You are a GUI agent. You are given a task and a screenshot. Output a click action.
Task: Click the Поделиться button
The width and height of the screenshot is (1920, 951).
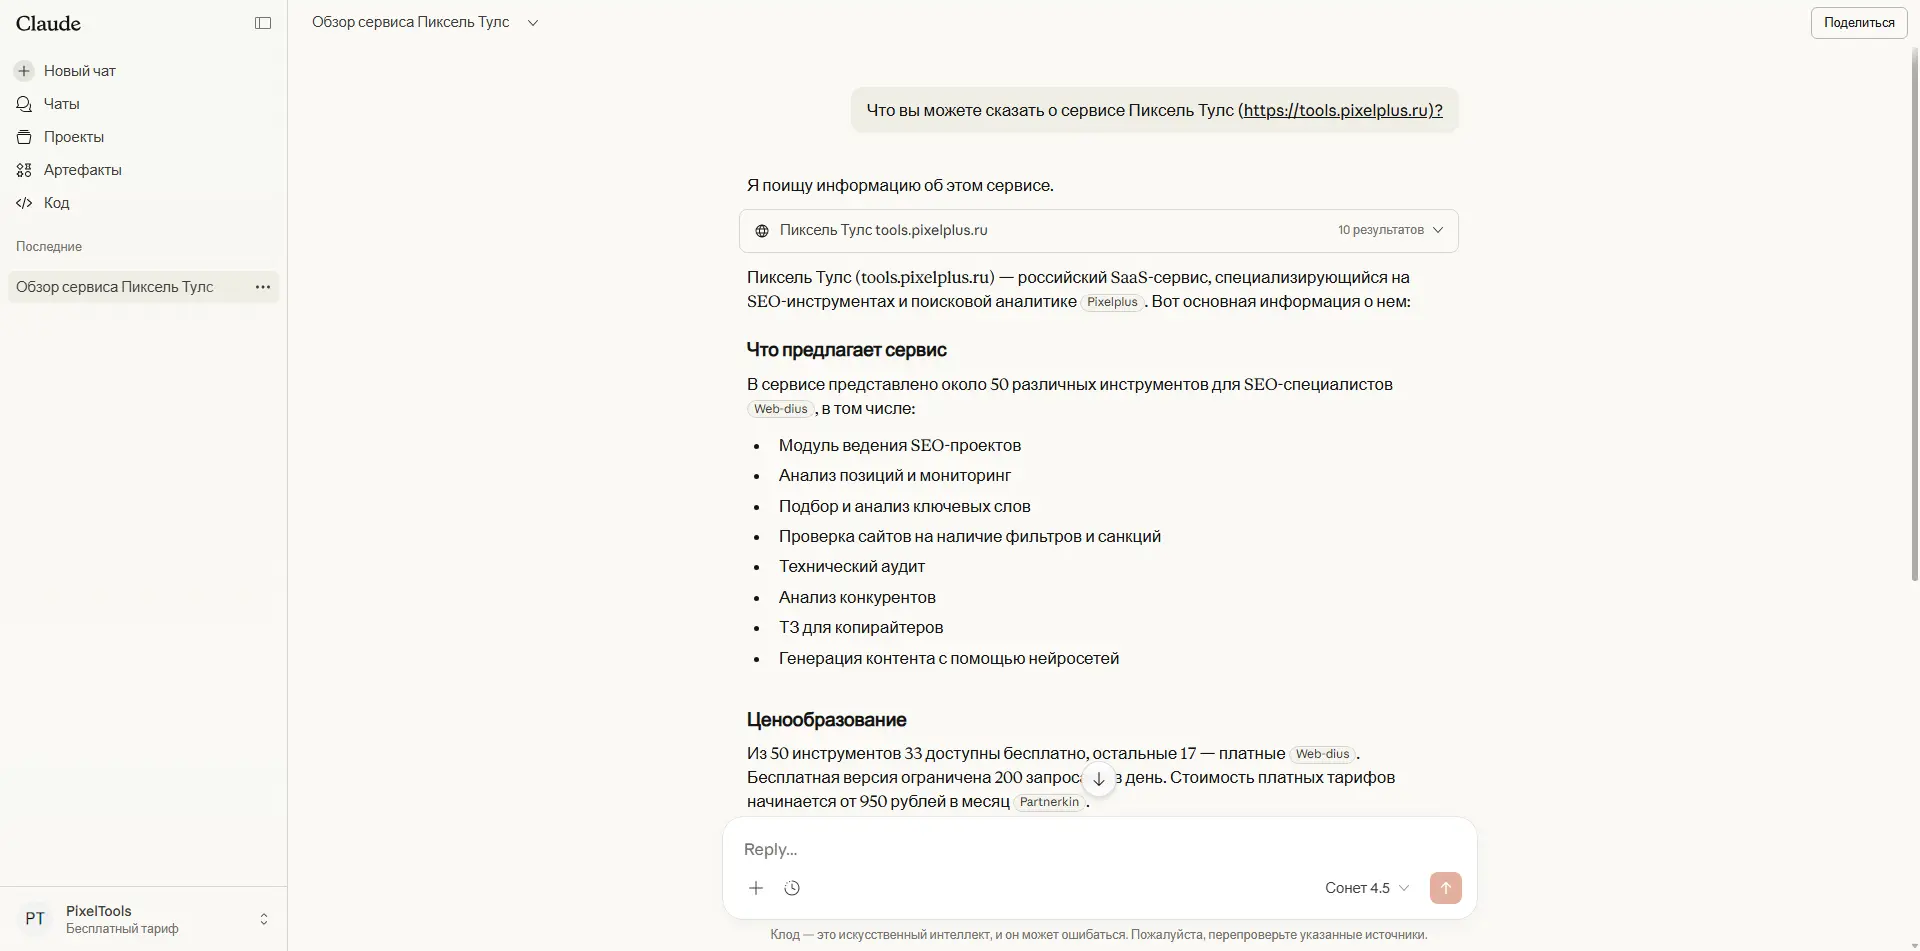point(1858,23)
